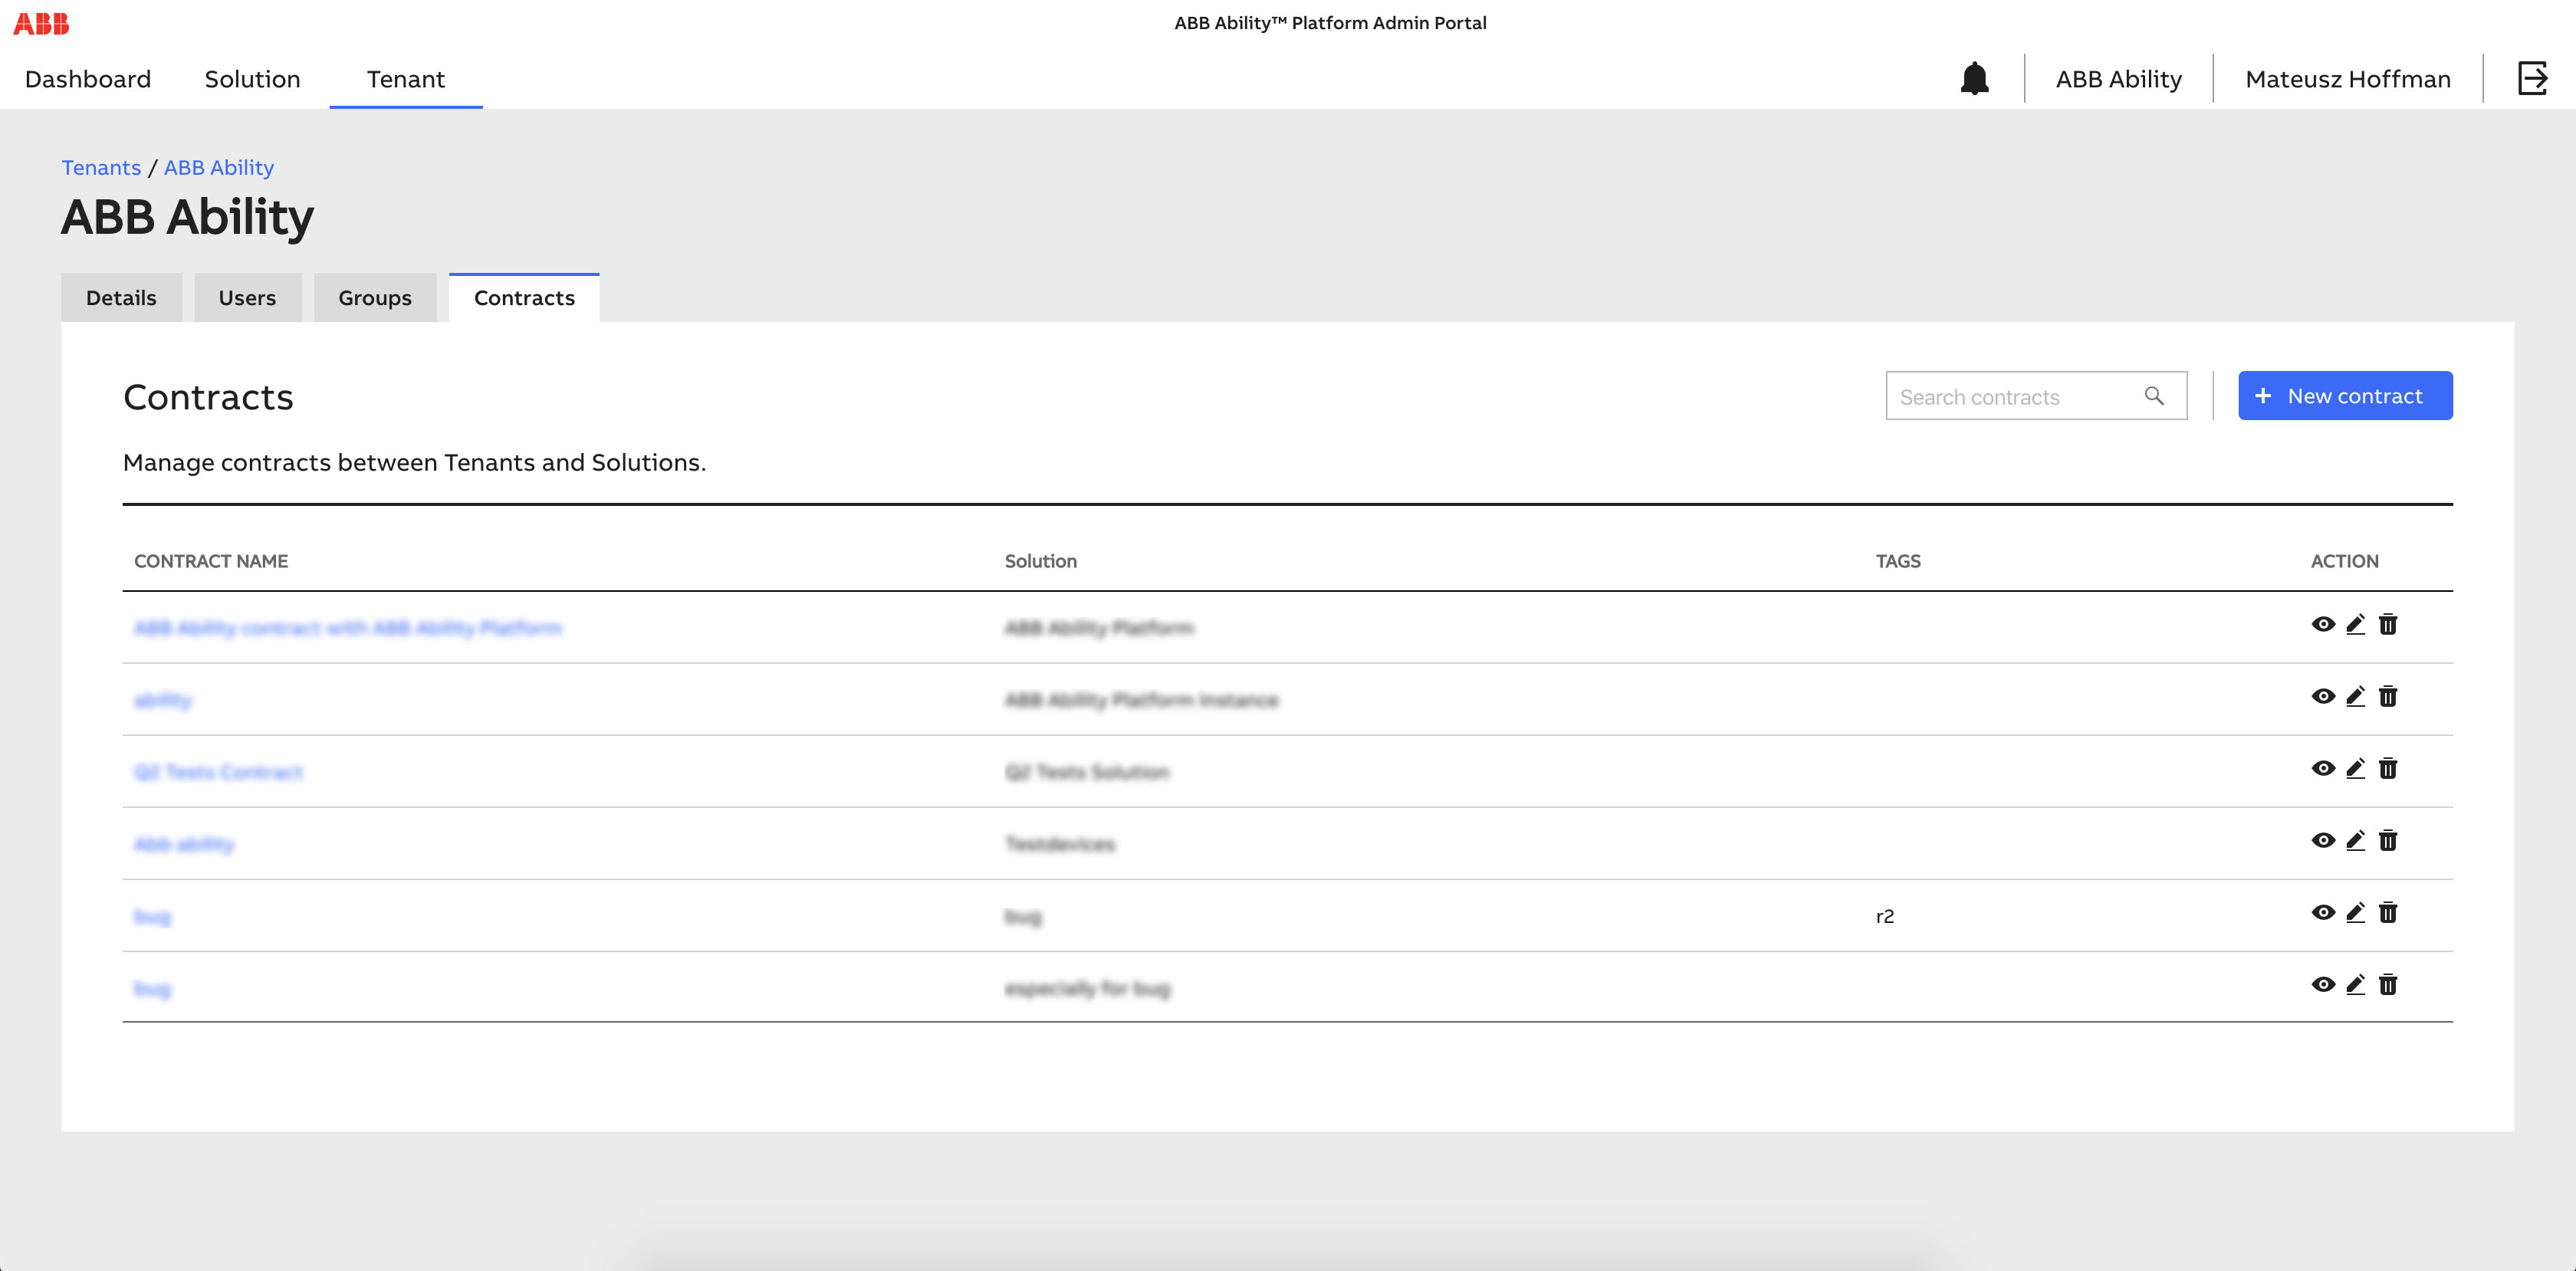Click the r2 tag
This screenshot has height=1271, width=2576.
[x=1885, y=916]
